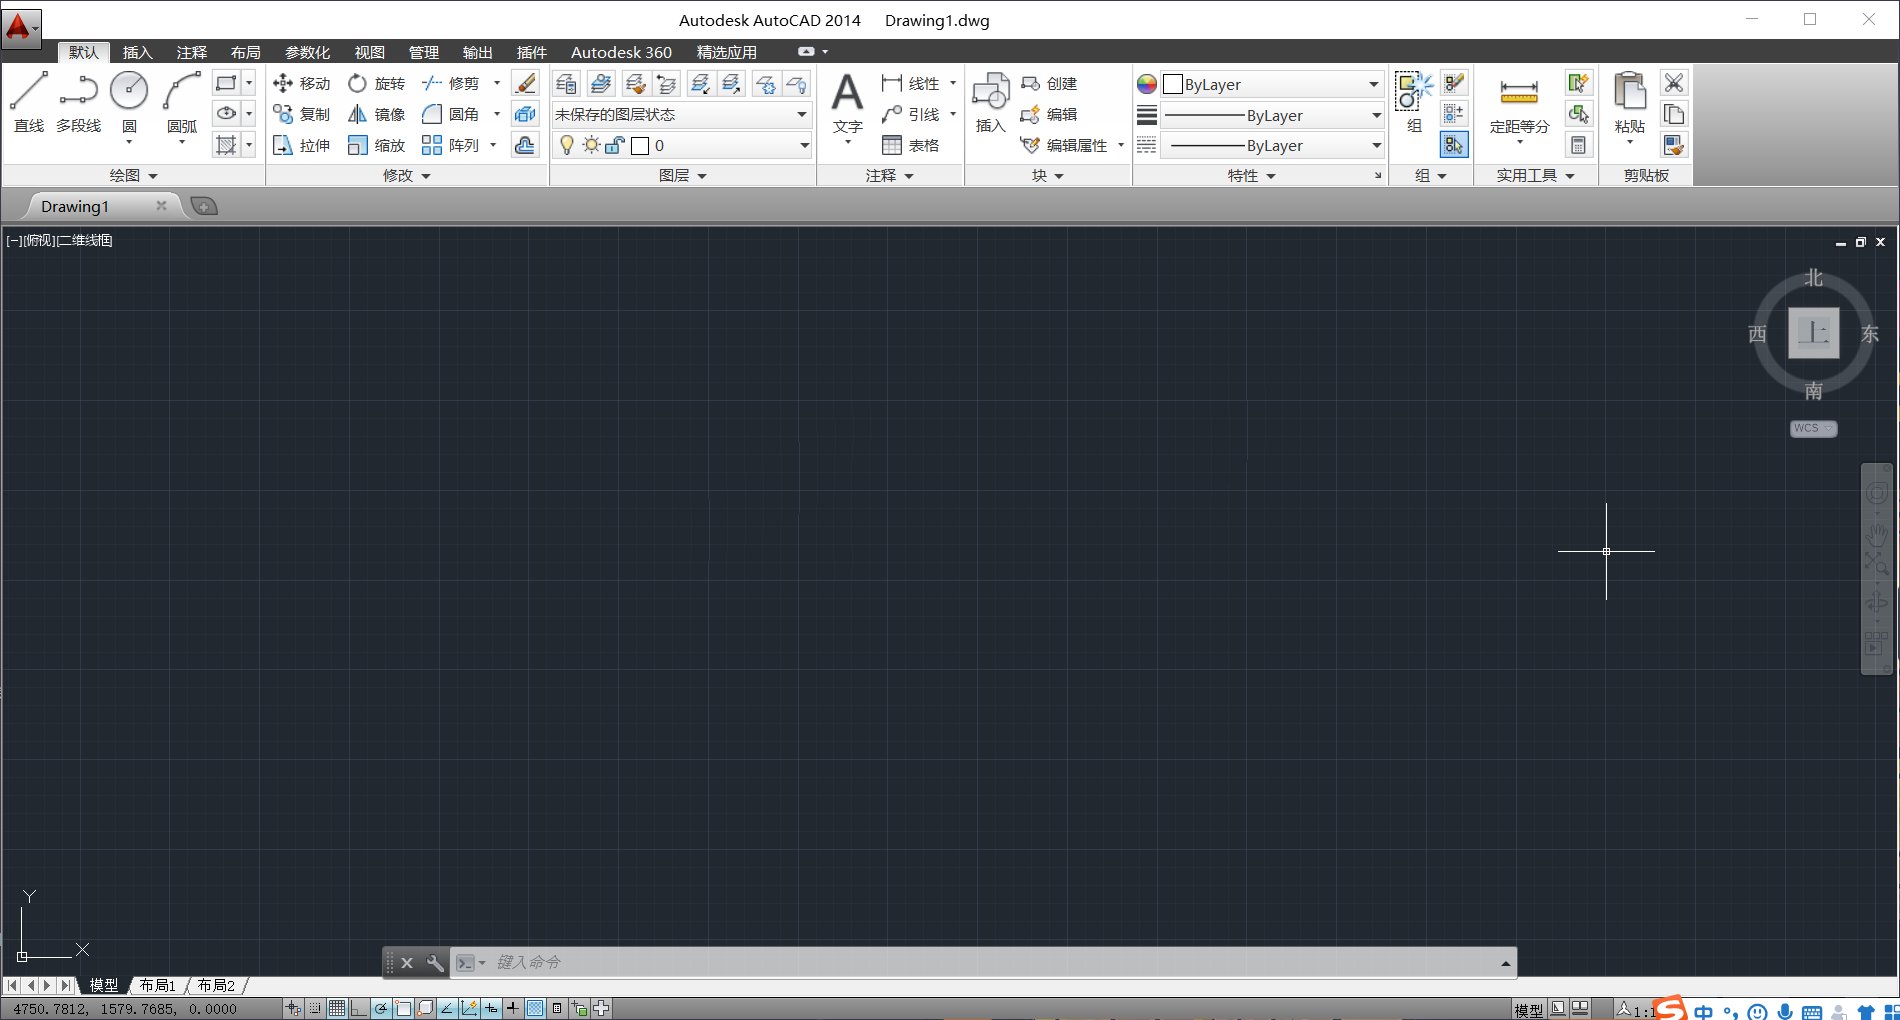Click the Mirror (镜像) tool
1900x1020 pixels.
coord(376,115)
